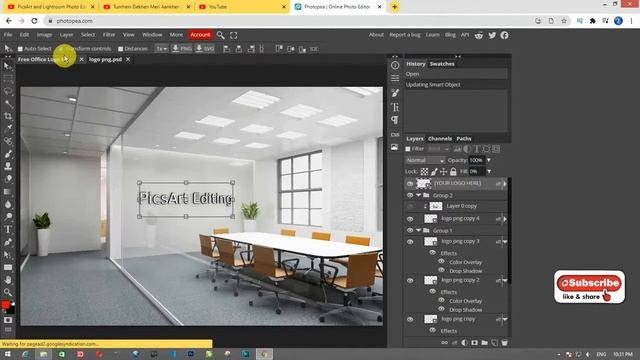Open the Image menu
Screen dimensions: 640x360
tap(44, 35)
